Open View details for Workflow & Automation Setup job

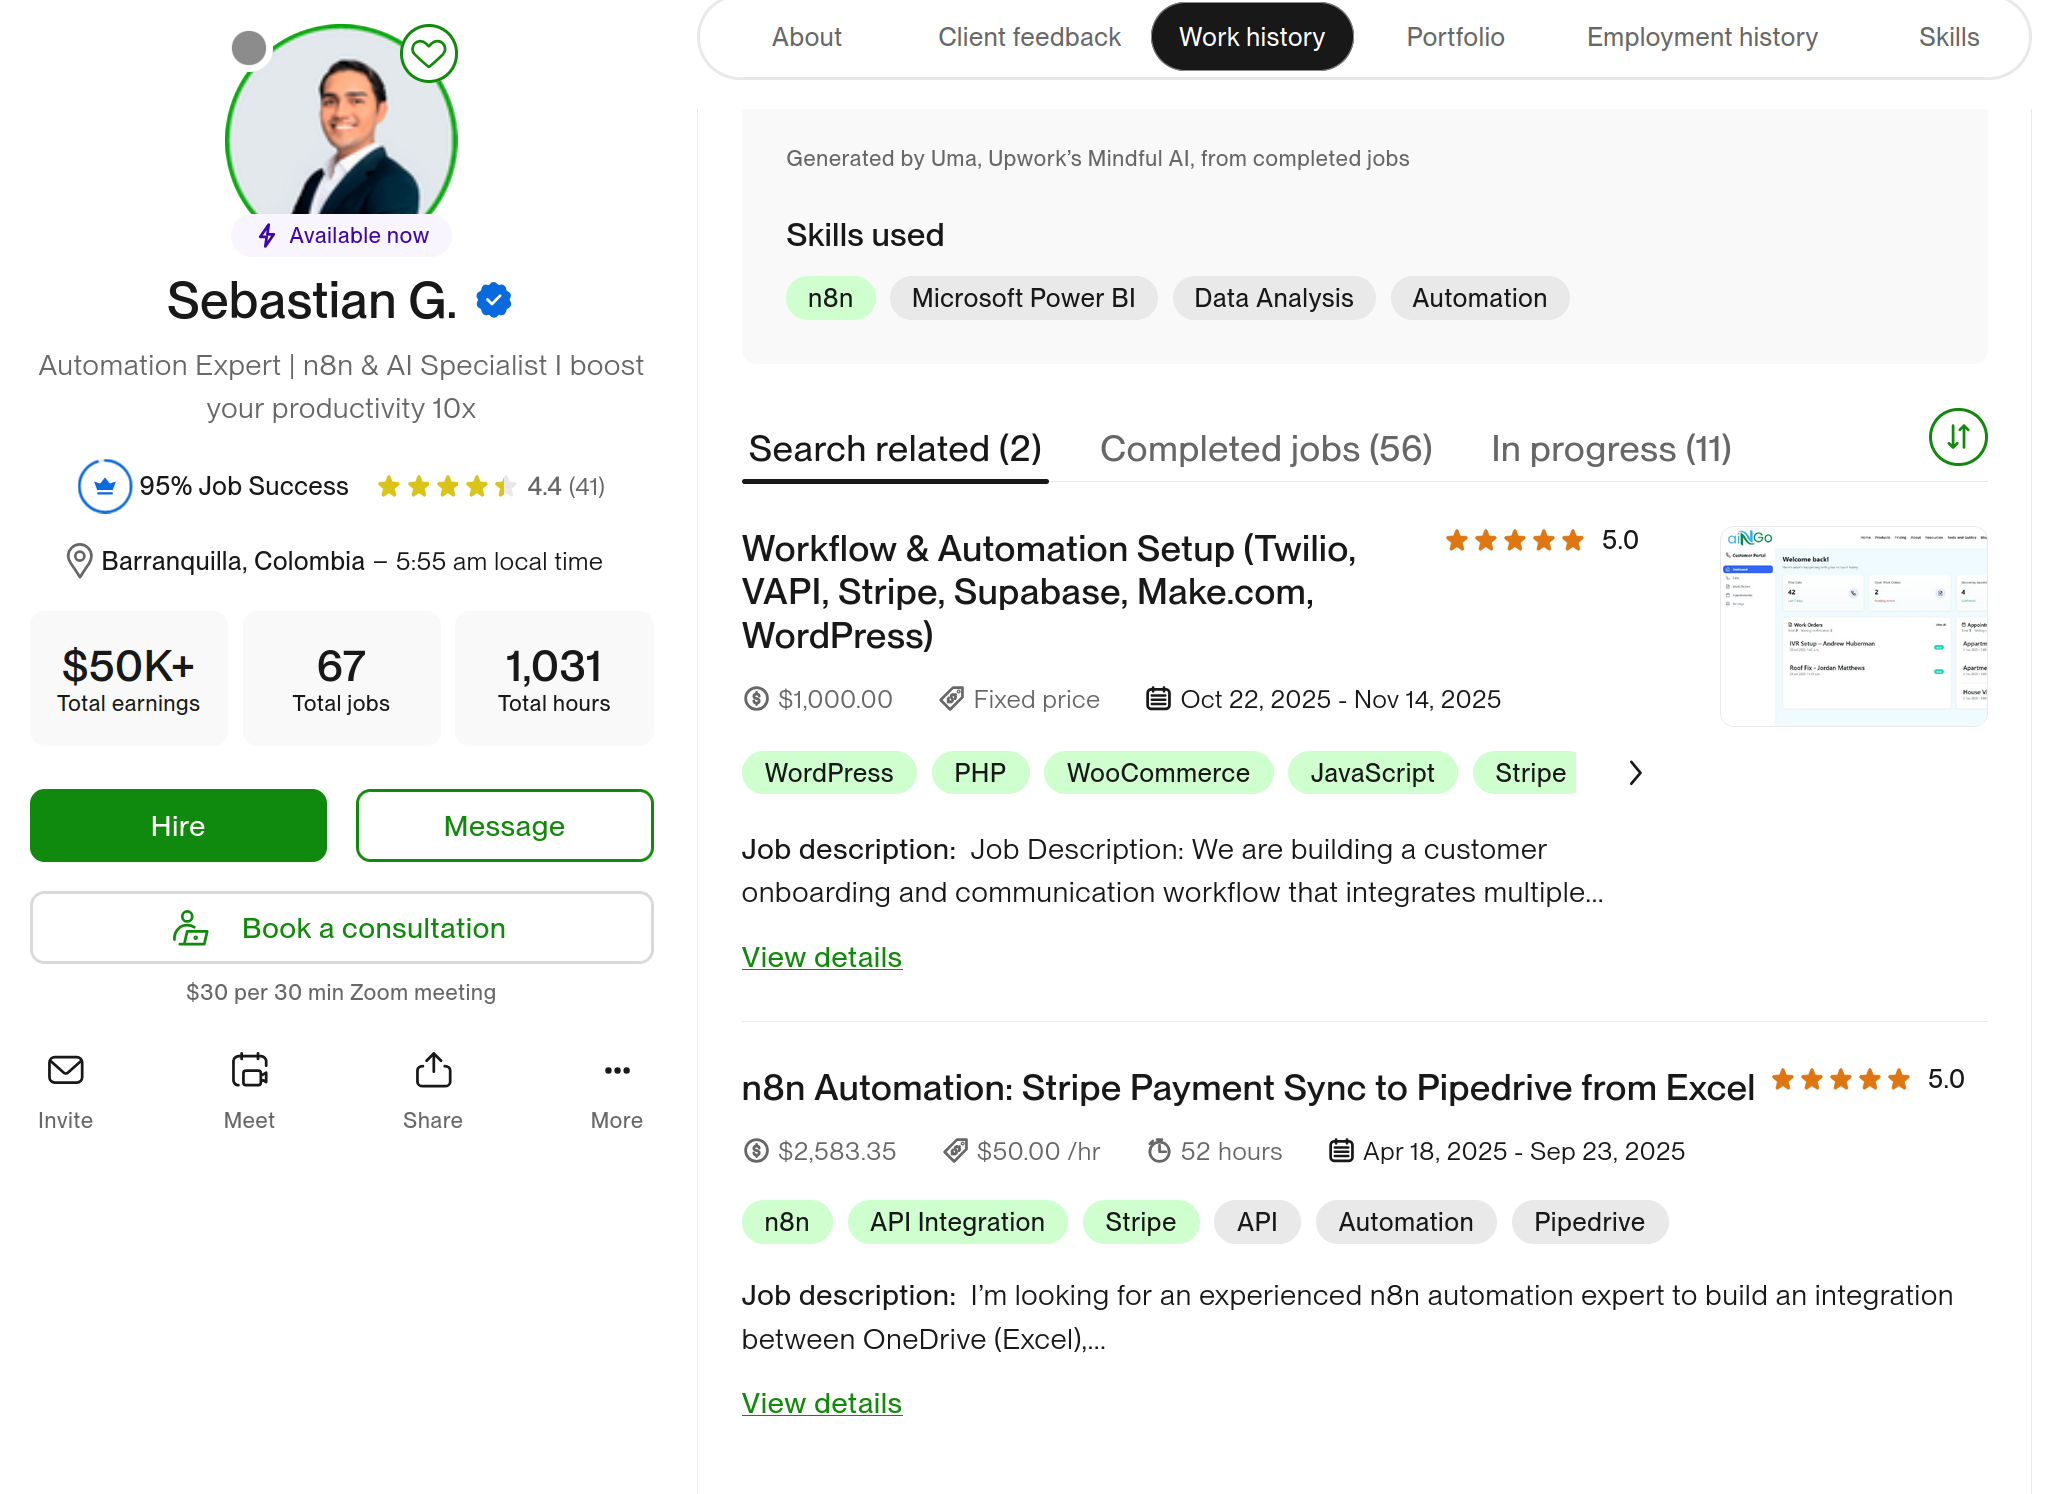point(821,957)
